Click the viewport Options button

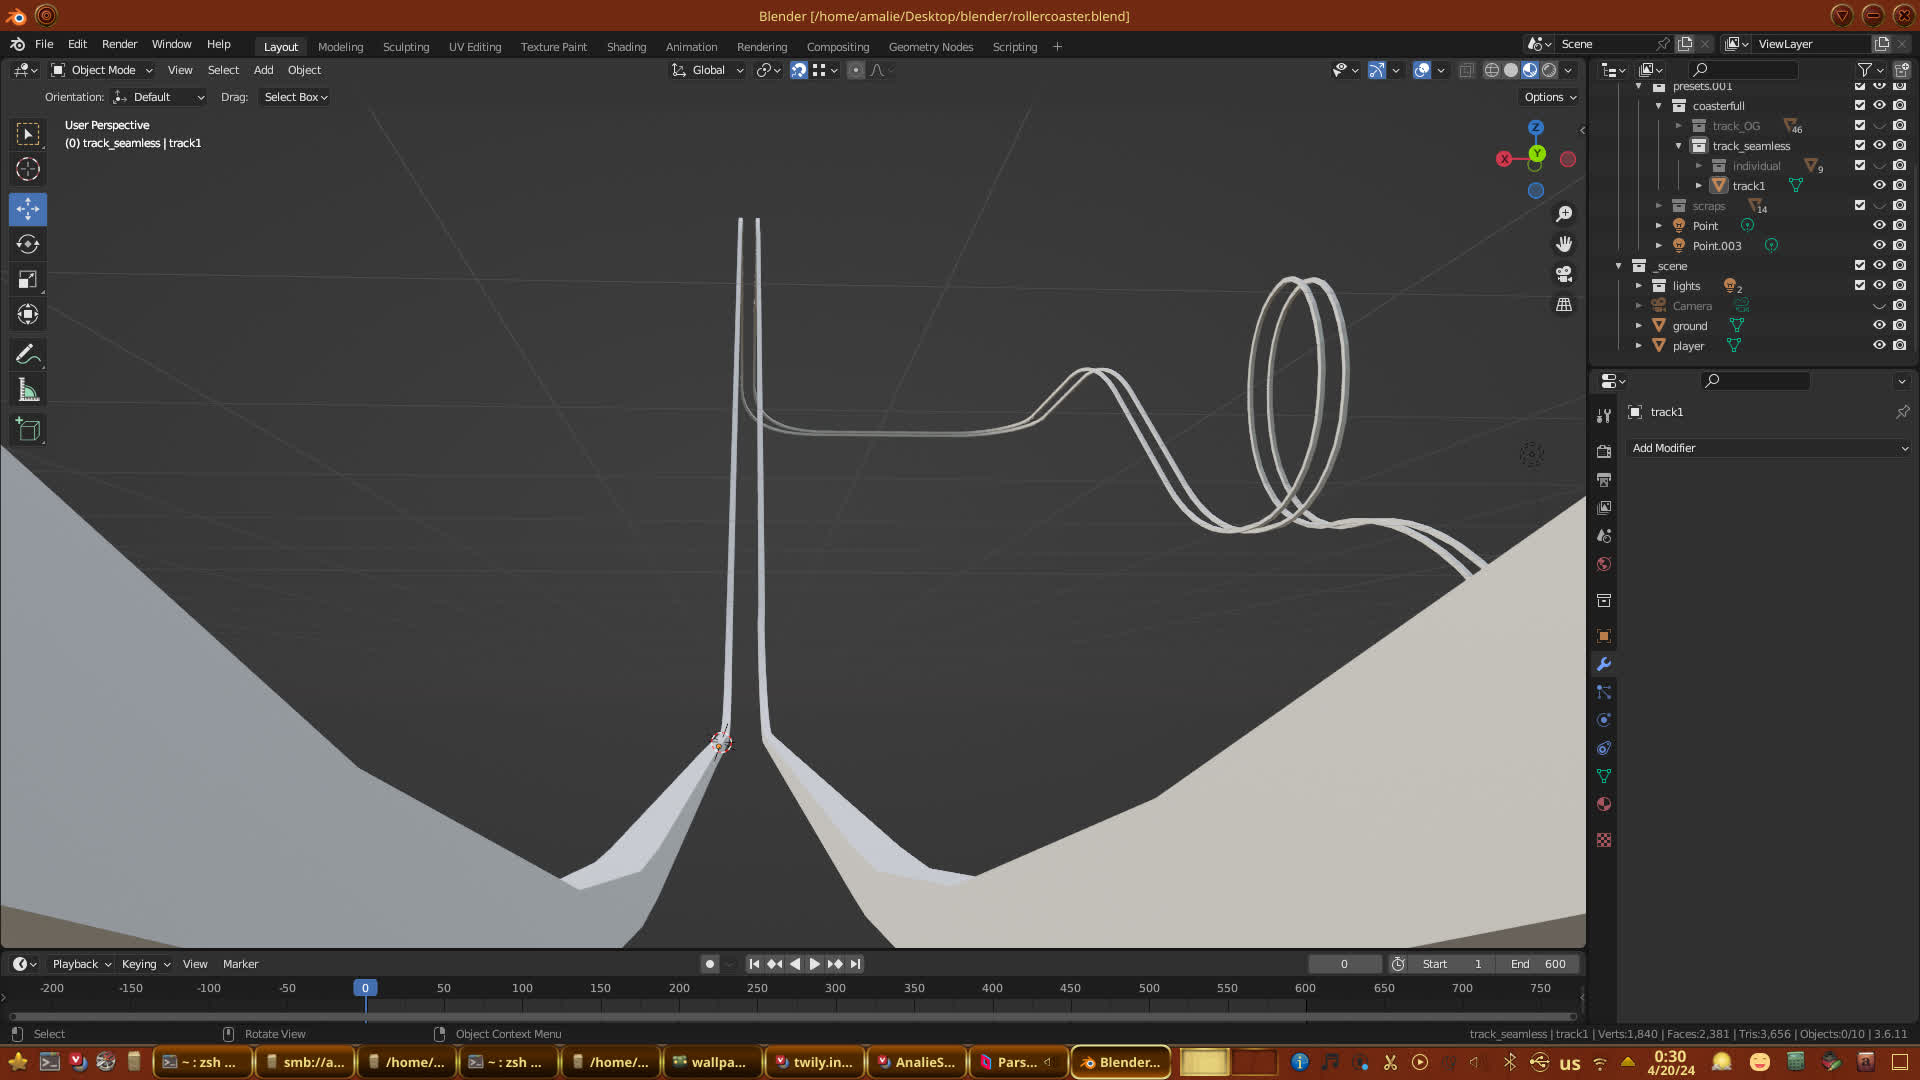1549,97
